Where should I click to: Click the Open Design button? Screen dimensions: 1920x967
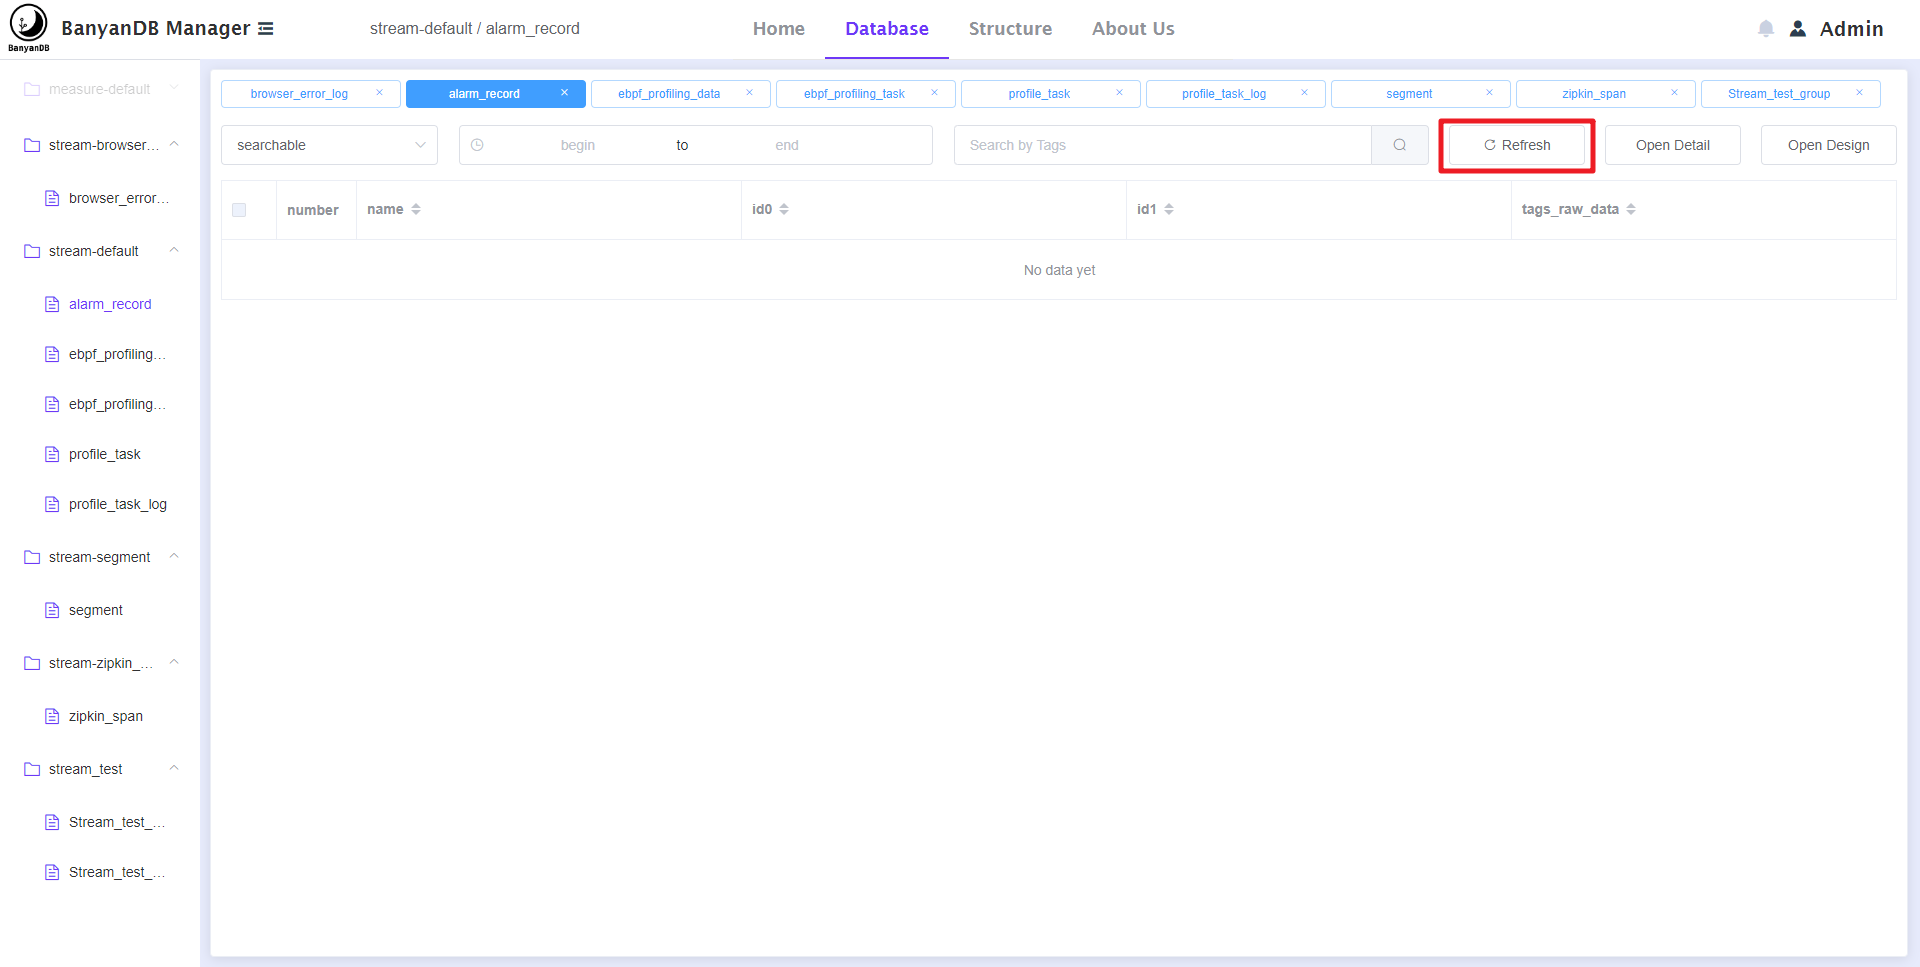(x=1829, y=145)
